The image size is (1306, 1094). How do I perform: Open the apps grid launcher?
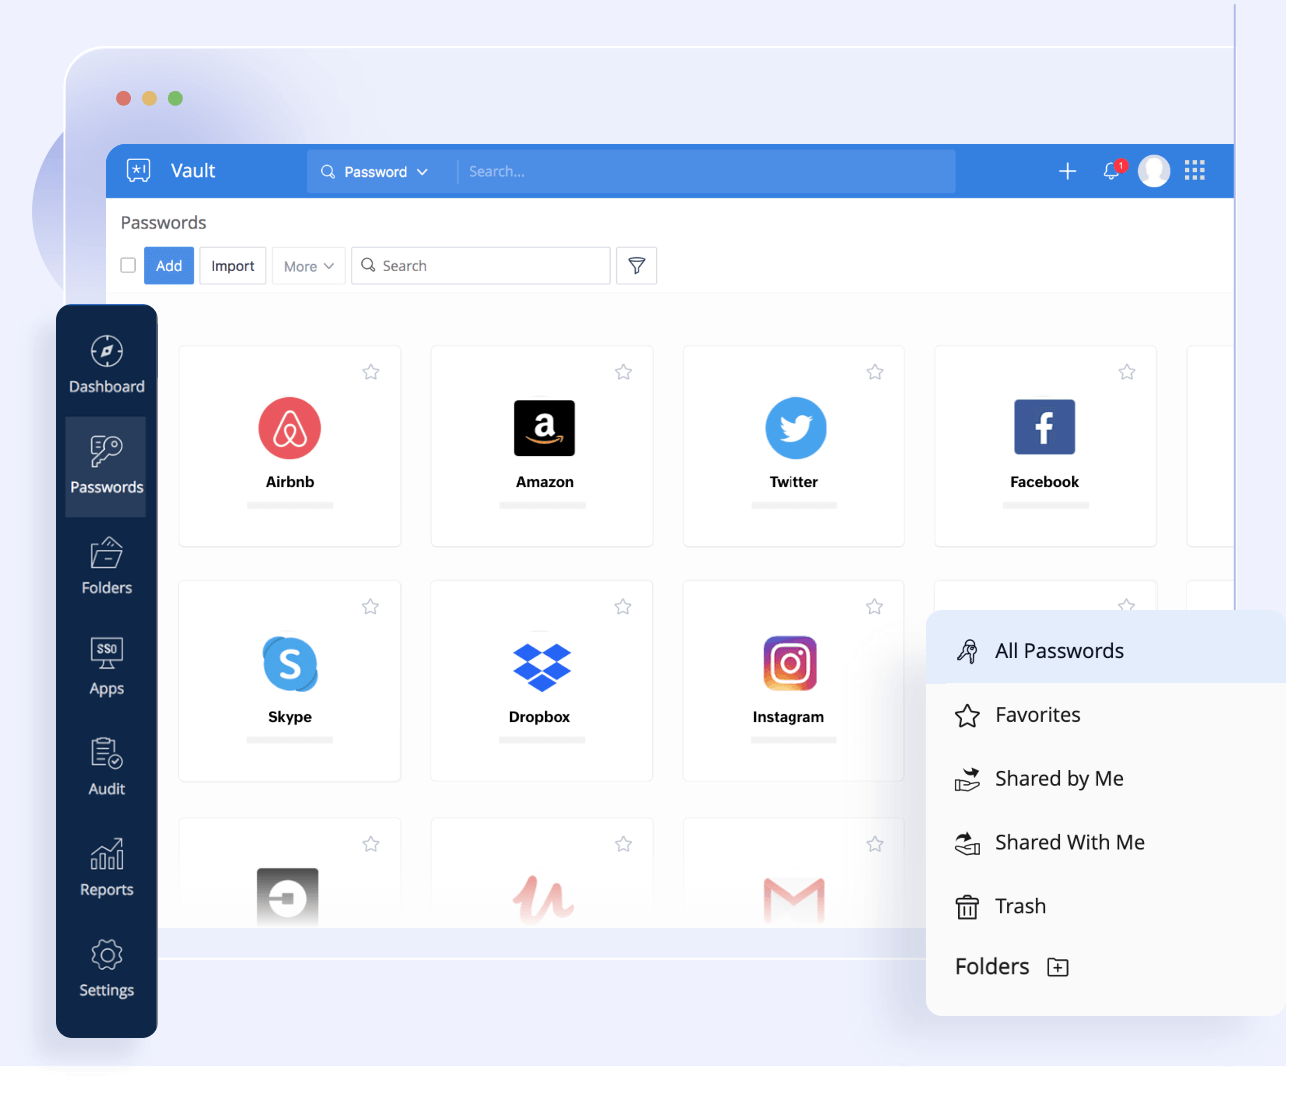click(1195, 171)
